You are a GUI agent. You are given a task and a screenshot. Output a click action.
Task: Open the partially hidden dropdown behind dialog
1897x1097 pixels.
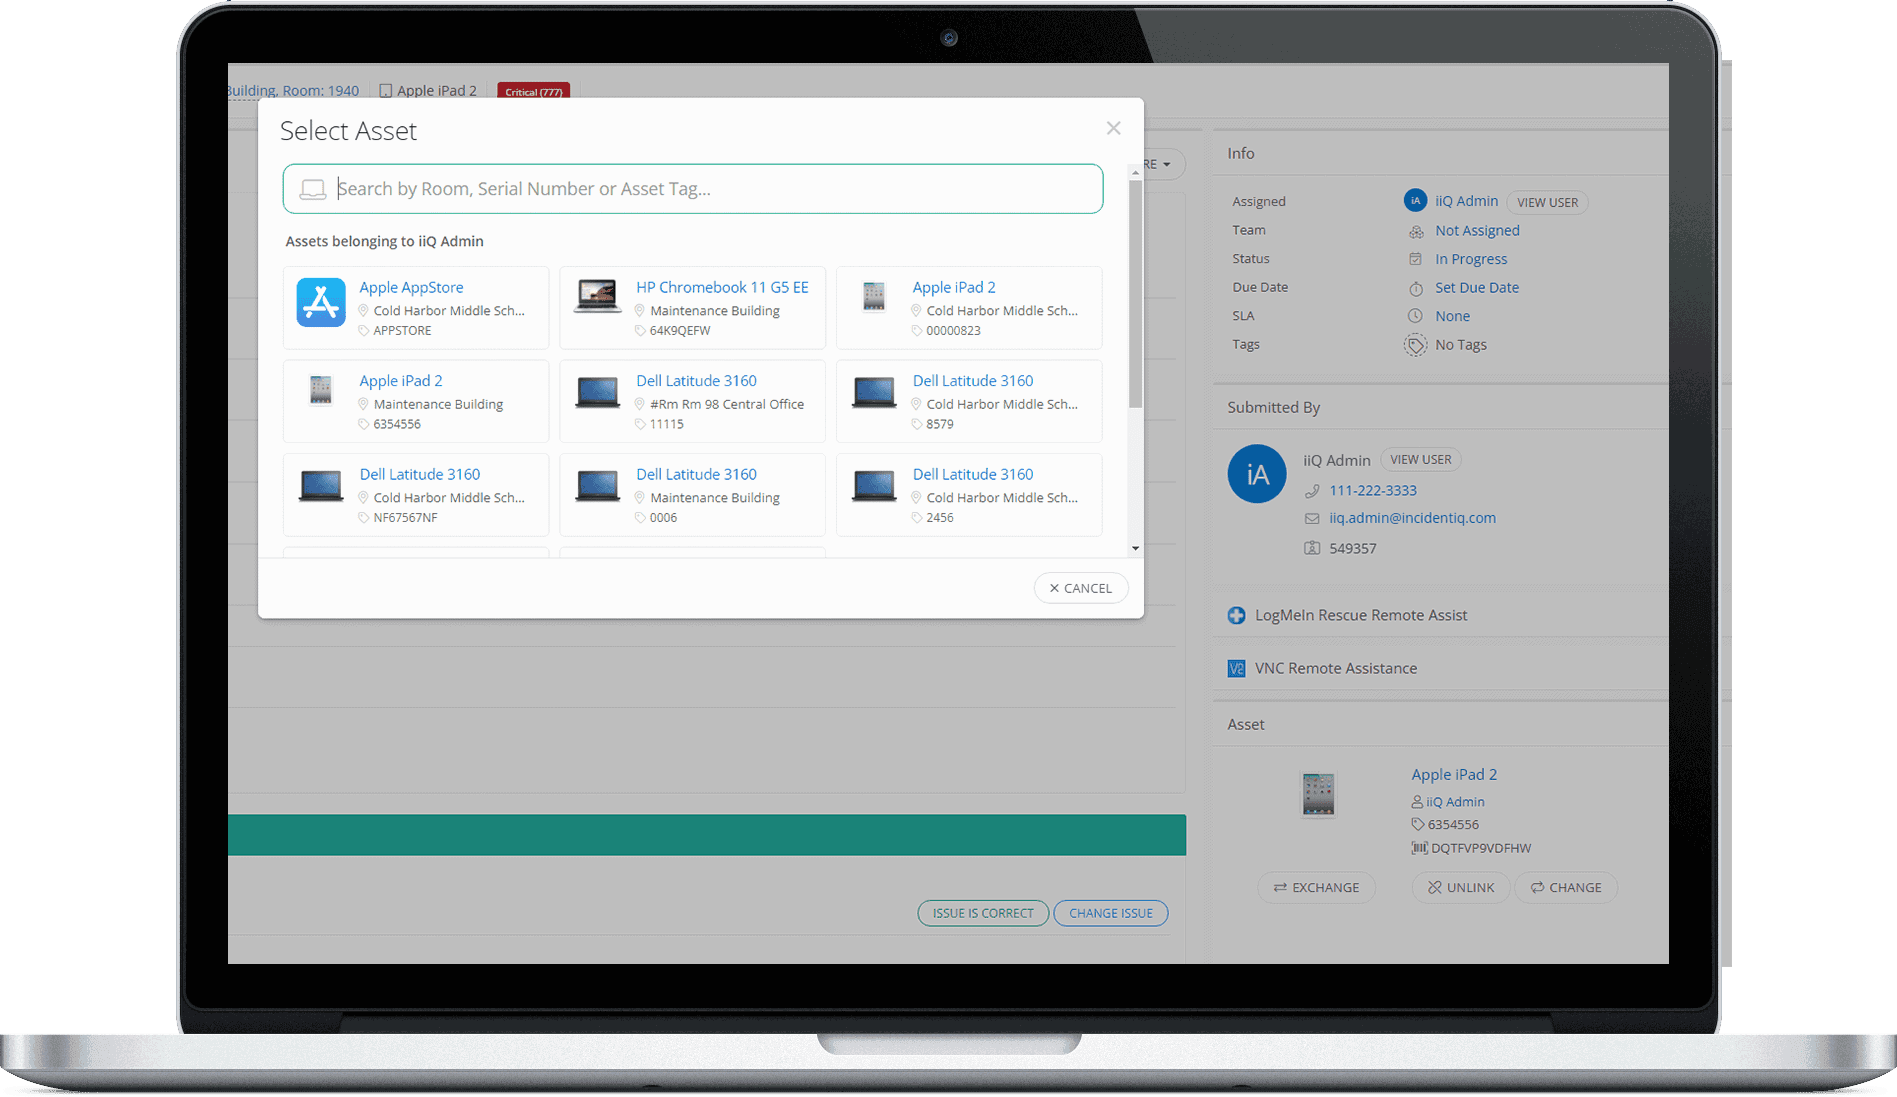click(1164, 164)
